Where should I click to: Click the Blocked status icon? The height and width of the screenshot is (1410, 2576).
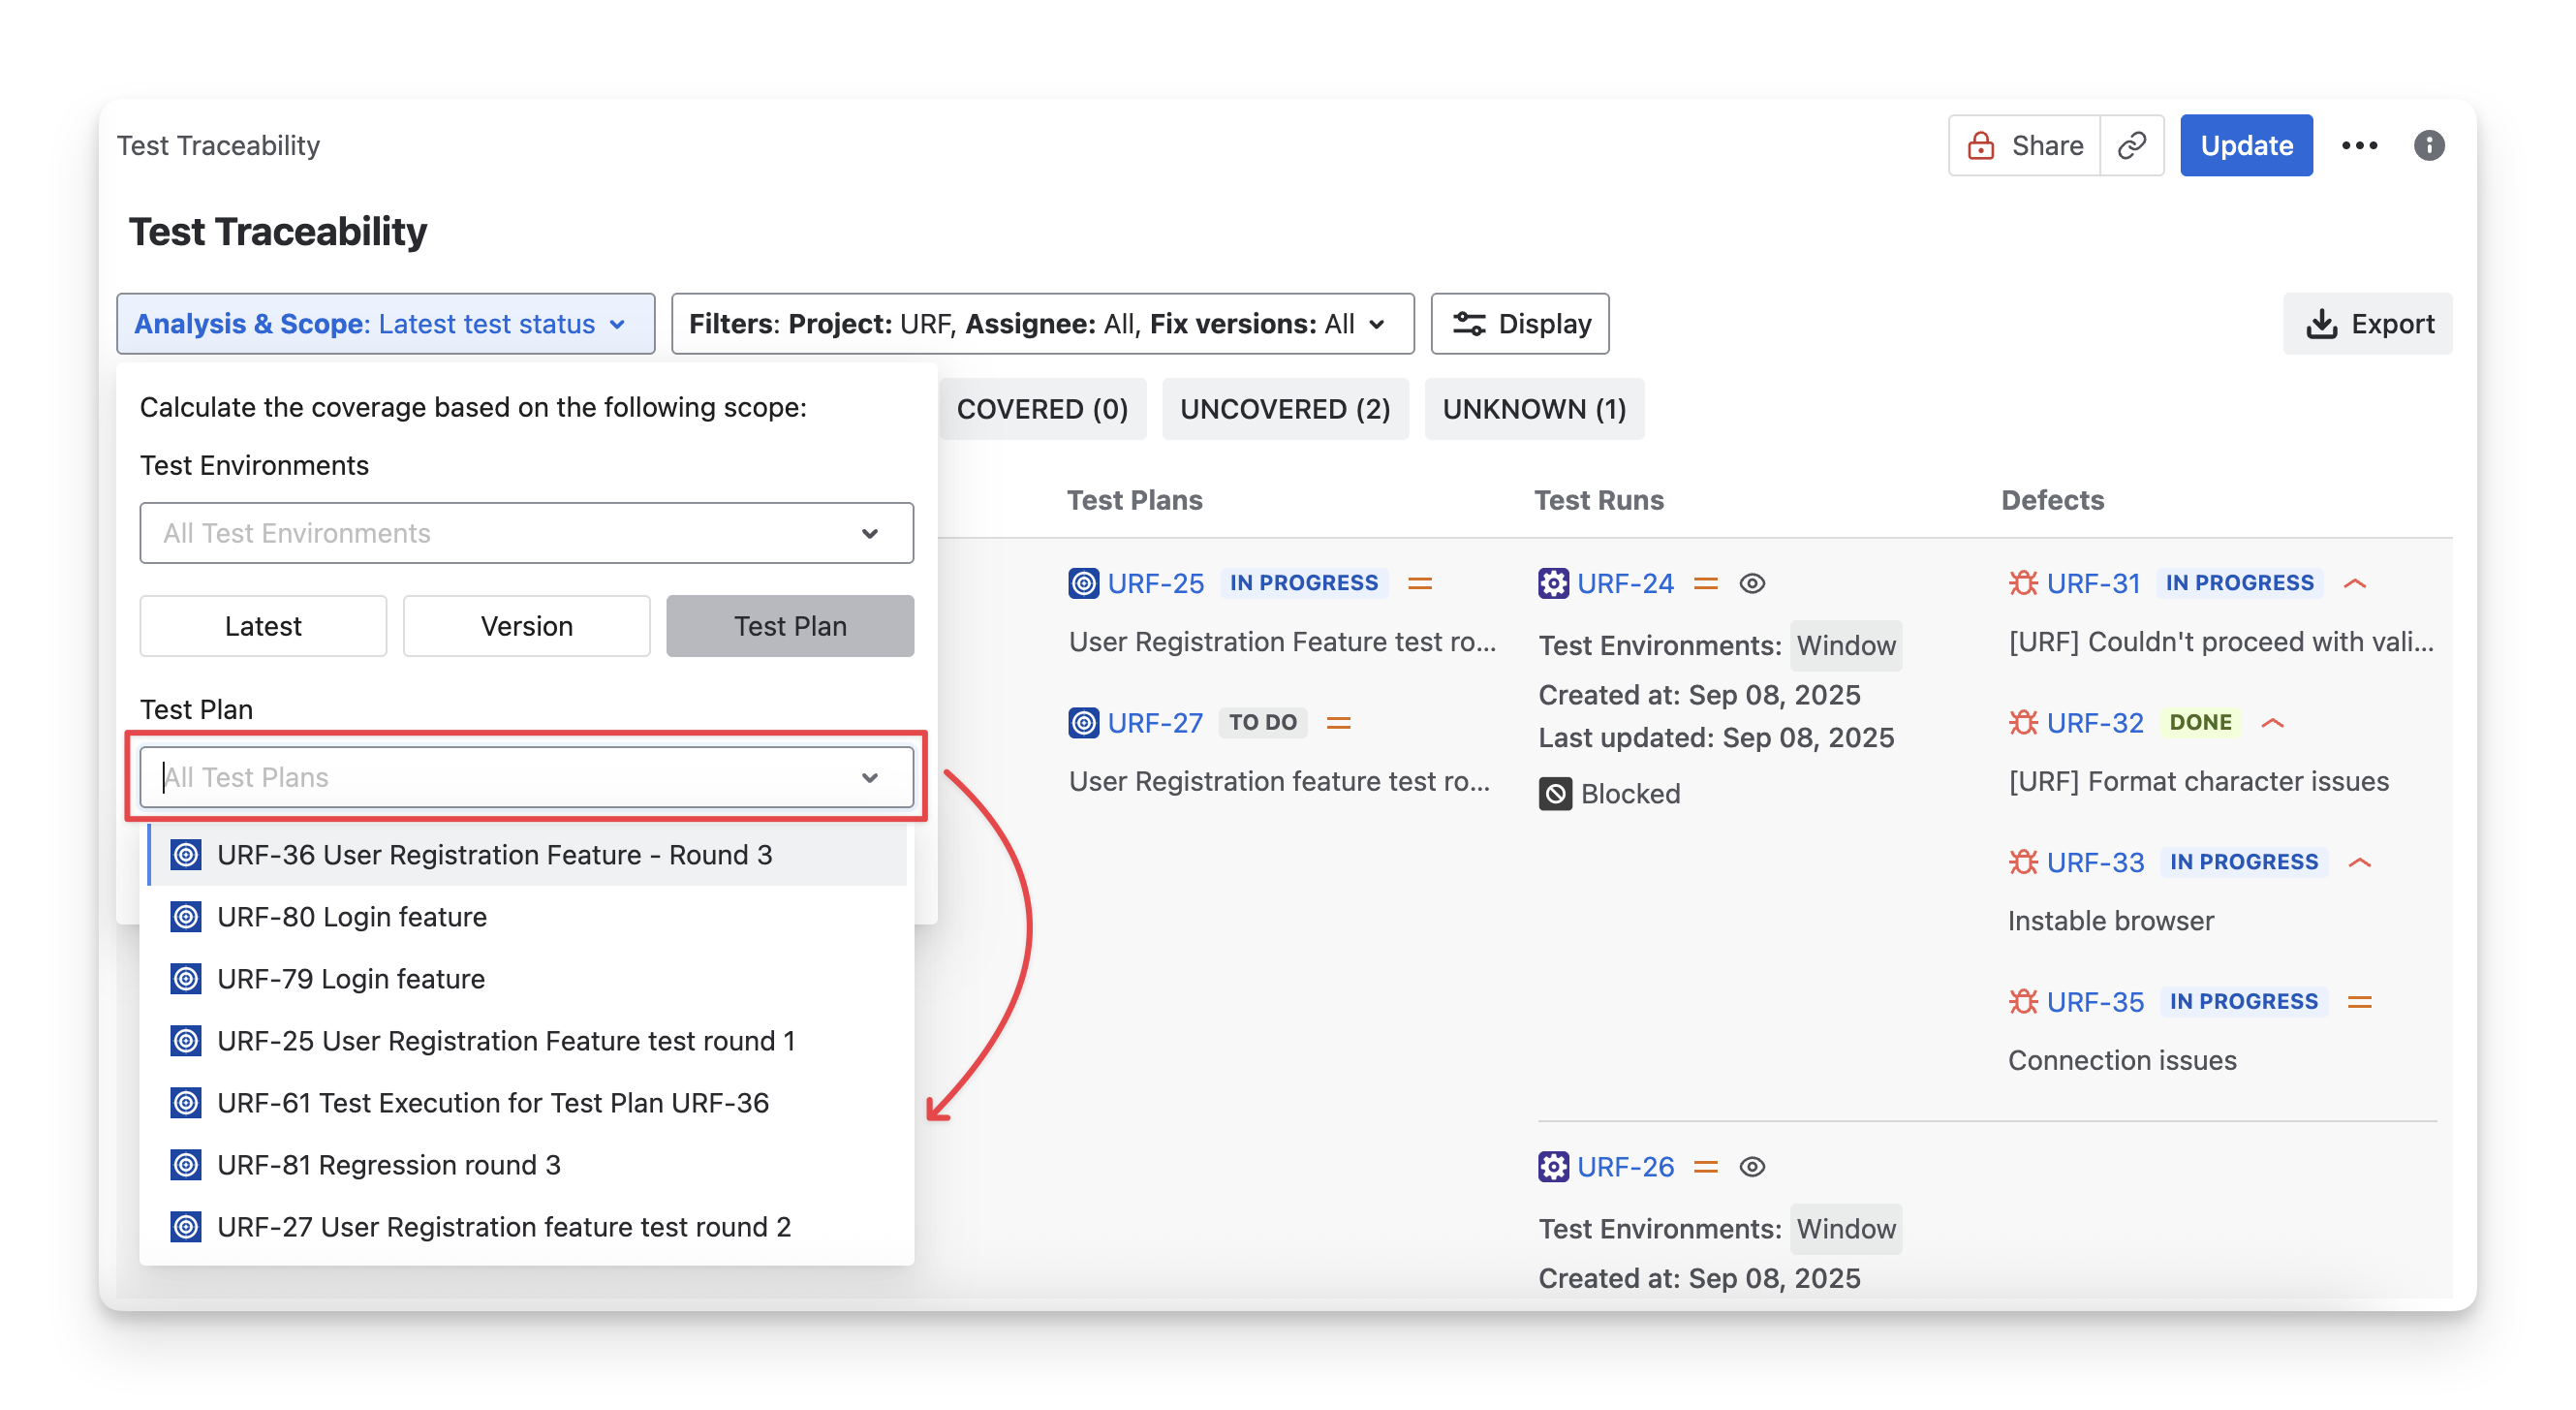(1555, 794)
